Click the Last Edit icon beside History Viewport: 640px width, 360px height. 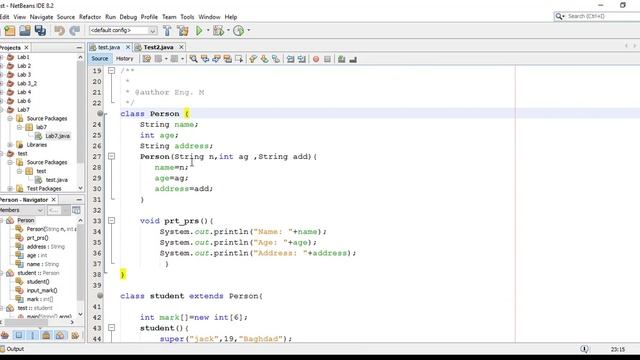147,59
